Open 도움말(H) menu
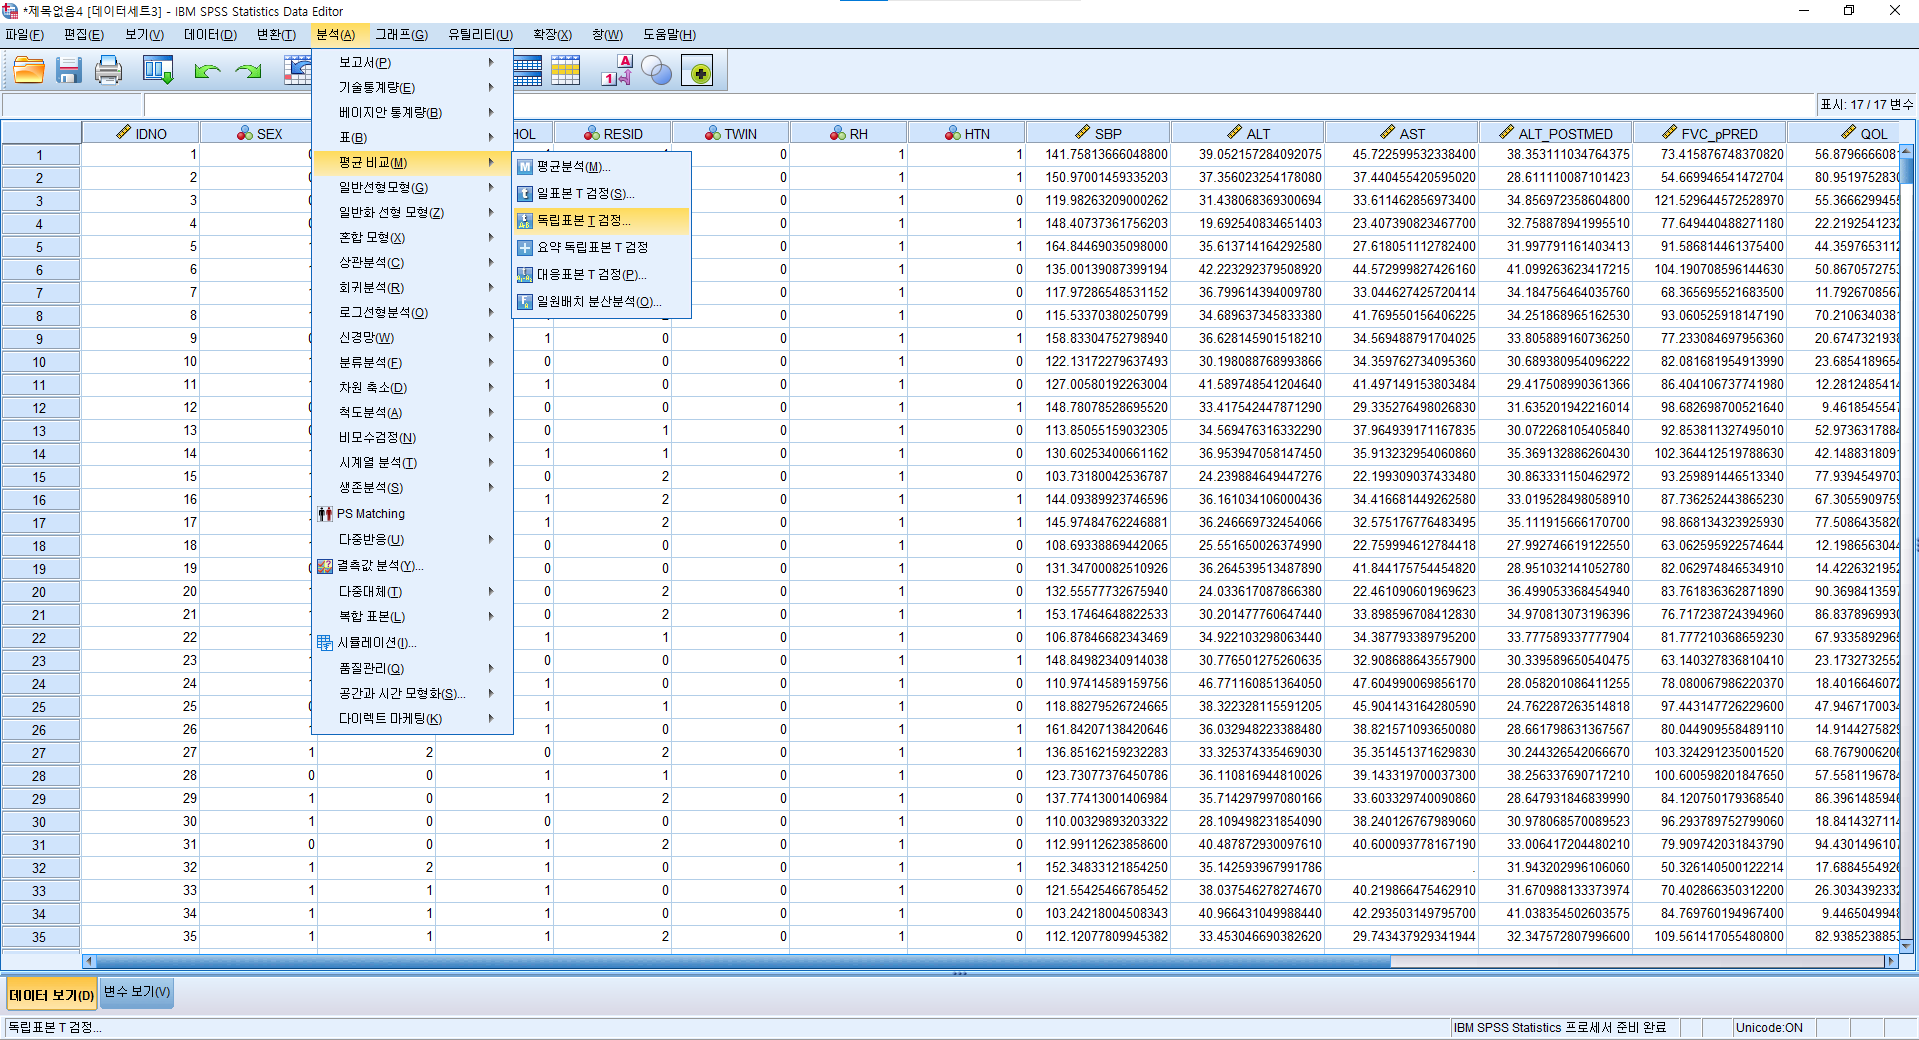 (669, 35)
